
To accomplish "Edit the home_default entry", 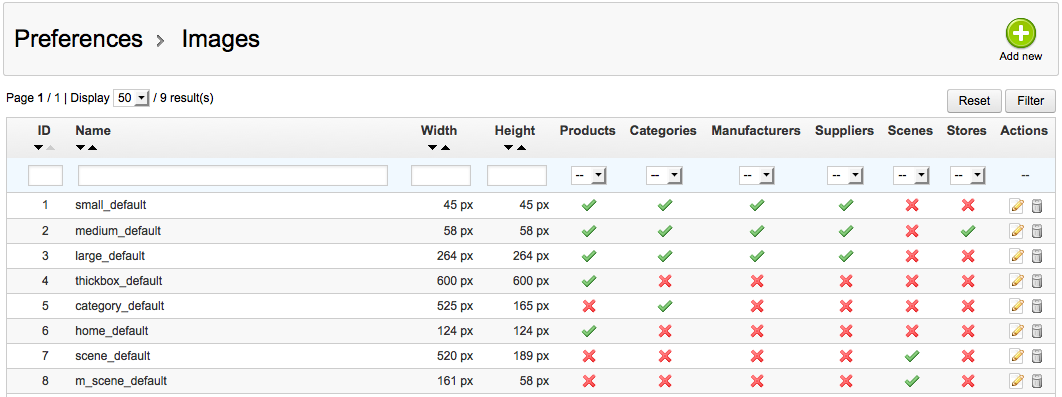I will click(x=1016, y=331).
